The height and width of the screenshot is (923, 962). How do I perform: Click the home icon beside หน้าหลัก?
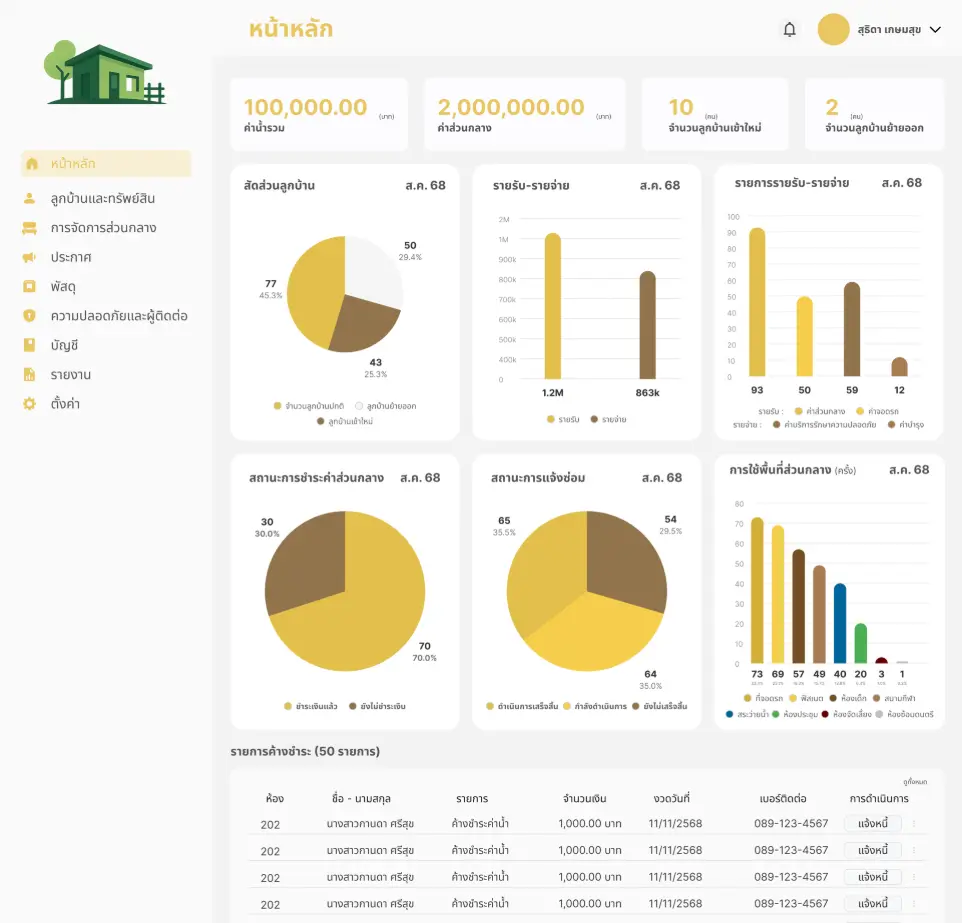tap(31, 164)
